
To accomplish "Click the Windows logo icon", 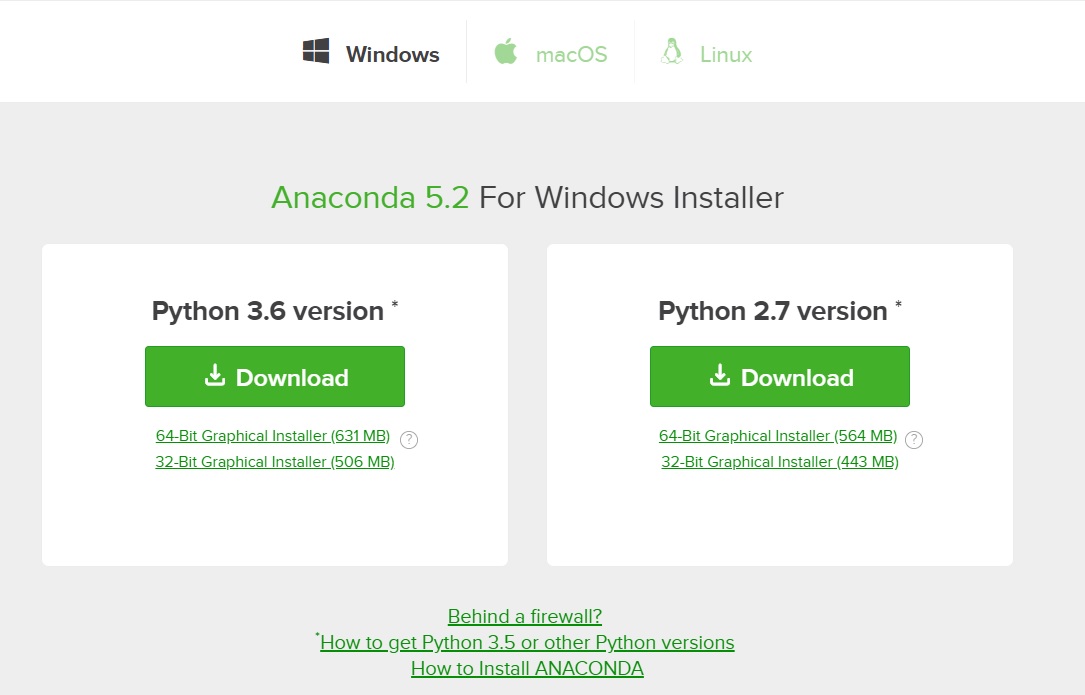I will coord(316,50).
